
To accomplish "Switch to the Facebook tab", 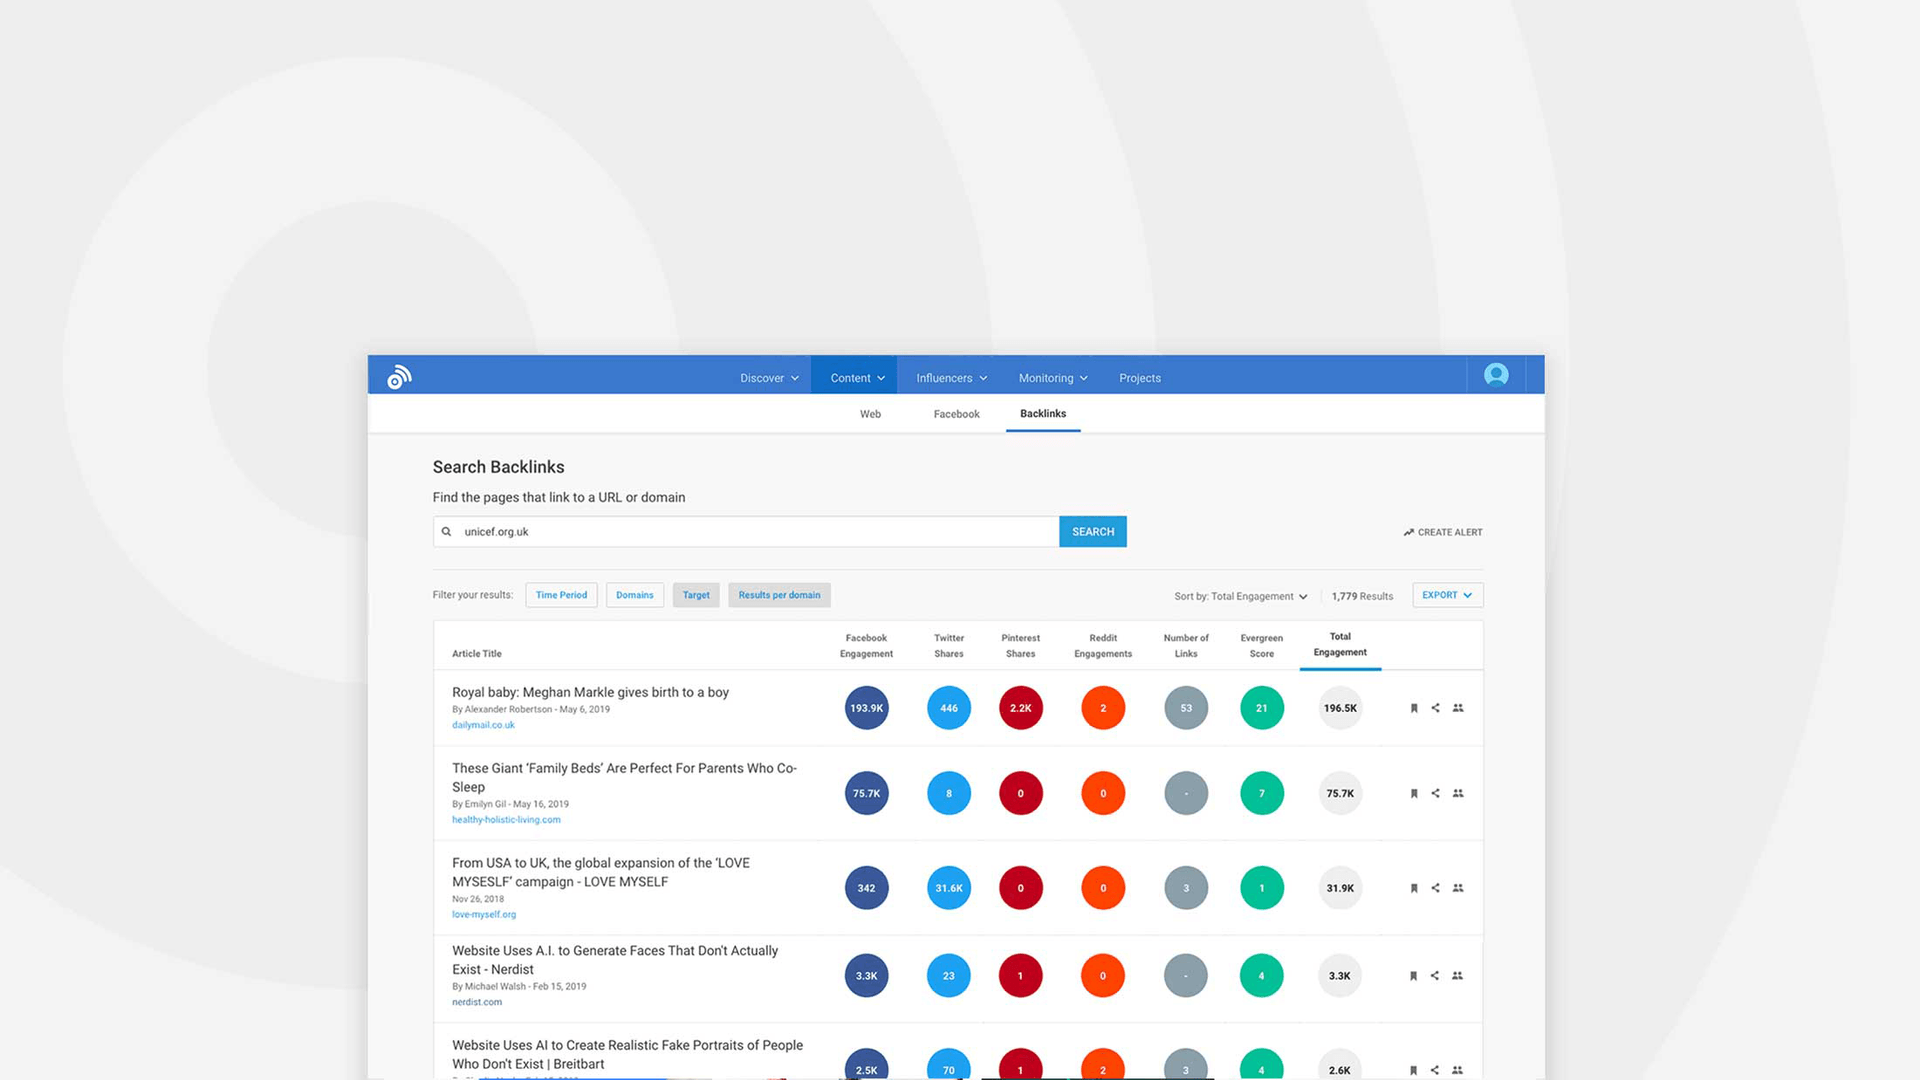I will tap(956, 414).
